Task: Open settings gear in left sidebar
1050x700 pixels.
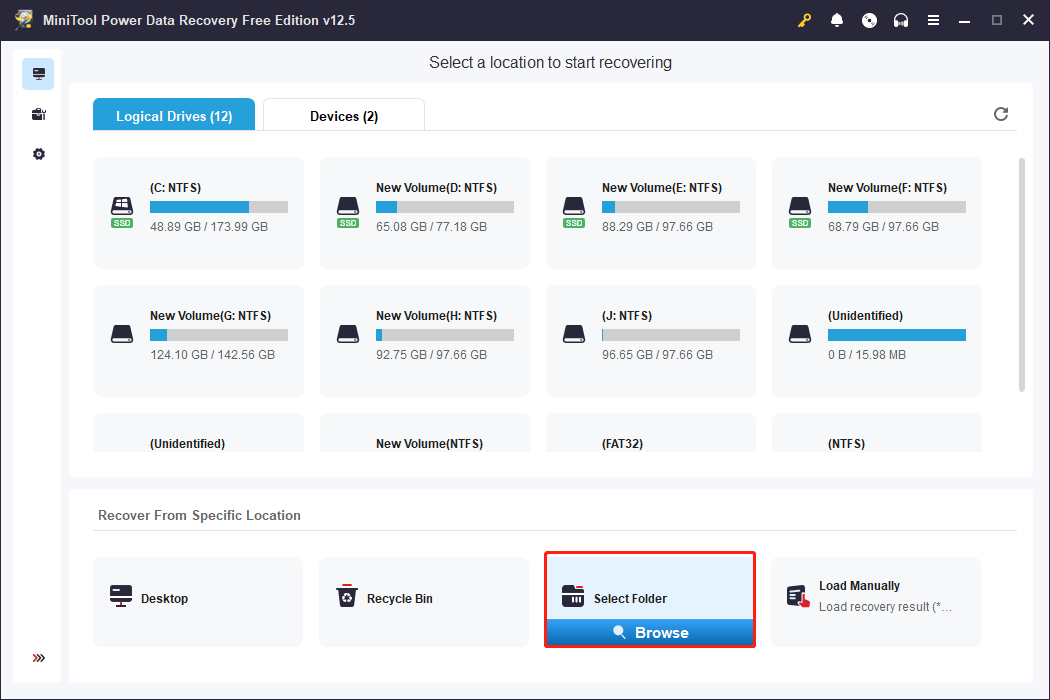Action: [39, 154]
